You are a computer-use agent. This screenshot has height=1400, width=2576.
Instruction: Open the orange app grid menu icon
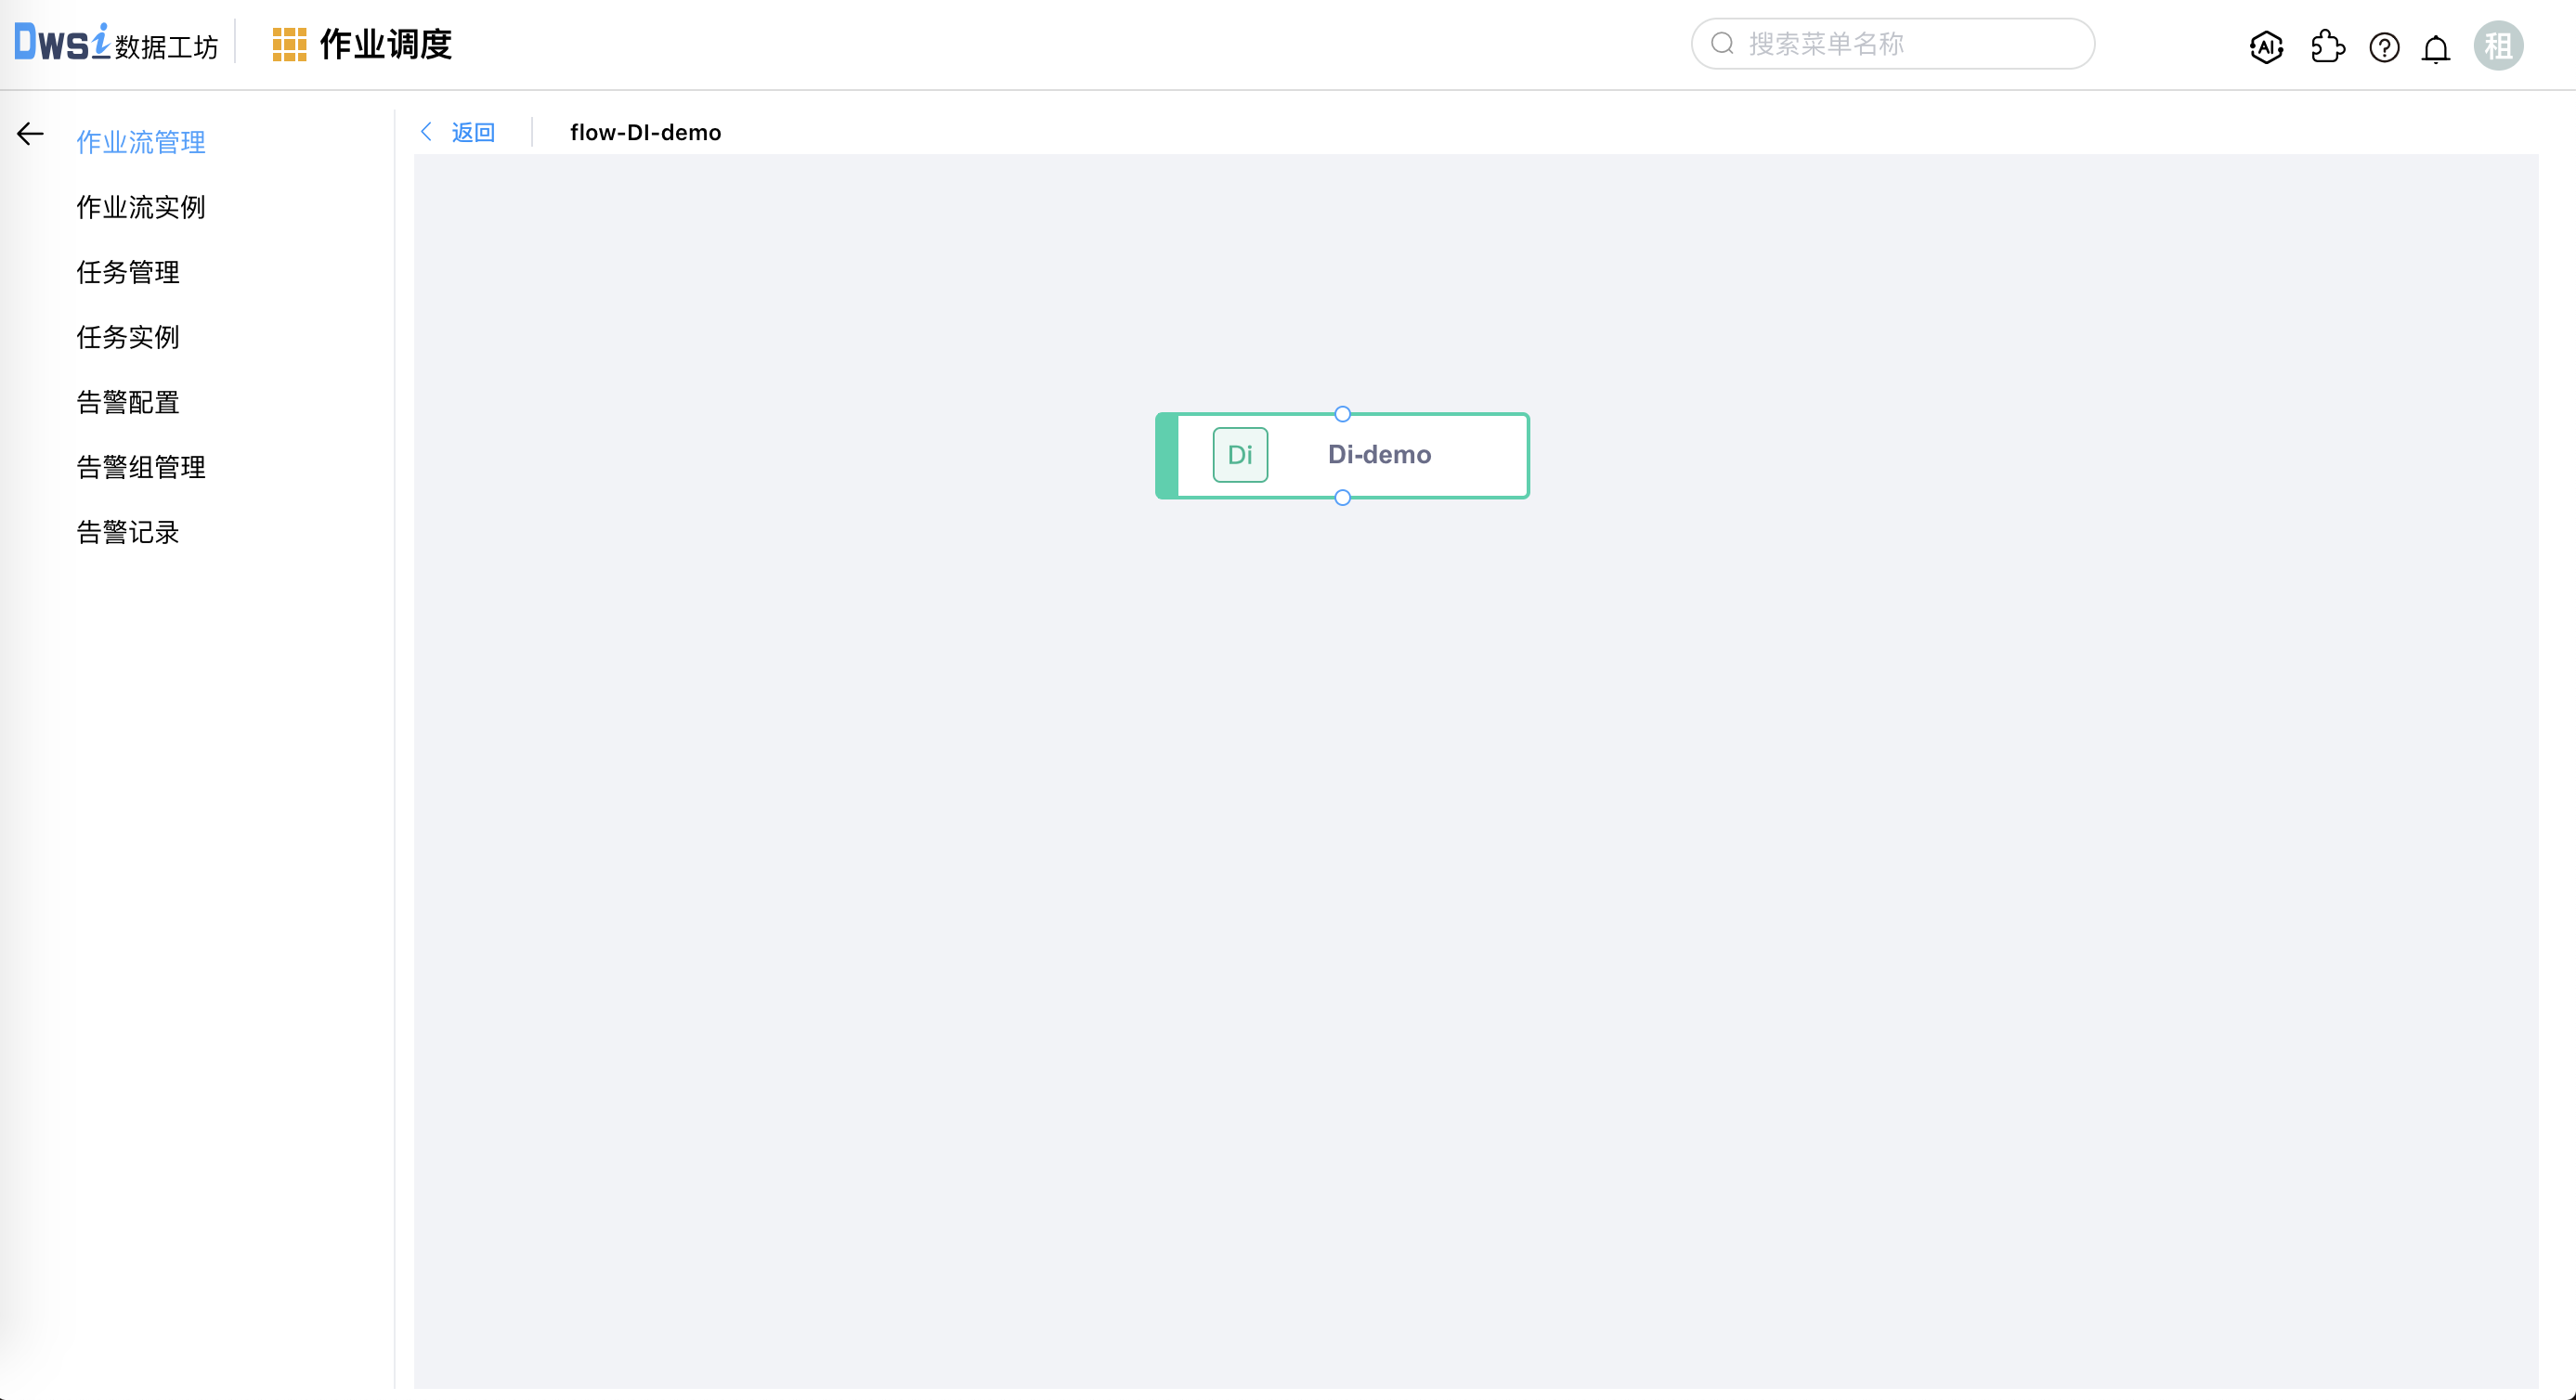click(x=289, y=45)
